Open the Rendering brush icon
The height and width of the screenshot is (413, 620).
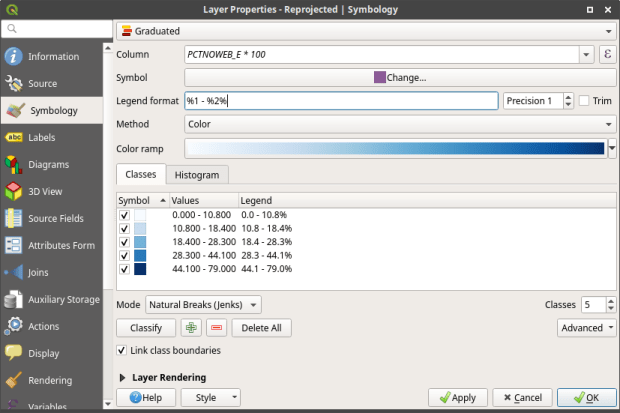coord(13,380)
